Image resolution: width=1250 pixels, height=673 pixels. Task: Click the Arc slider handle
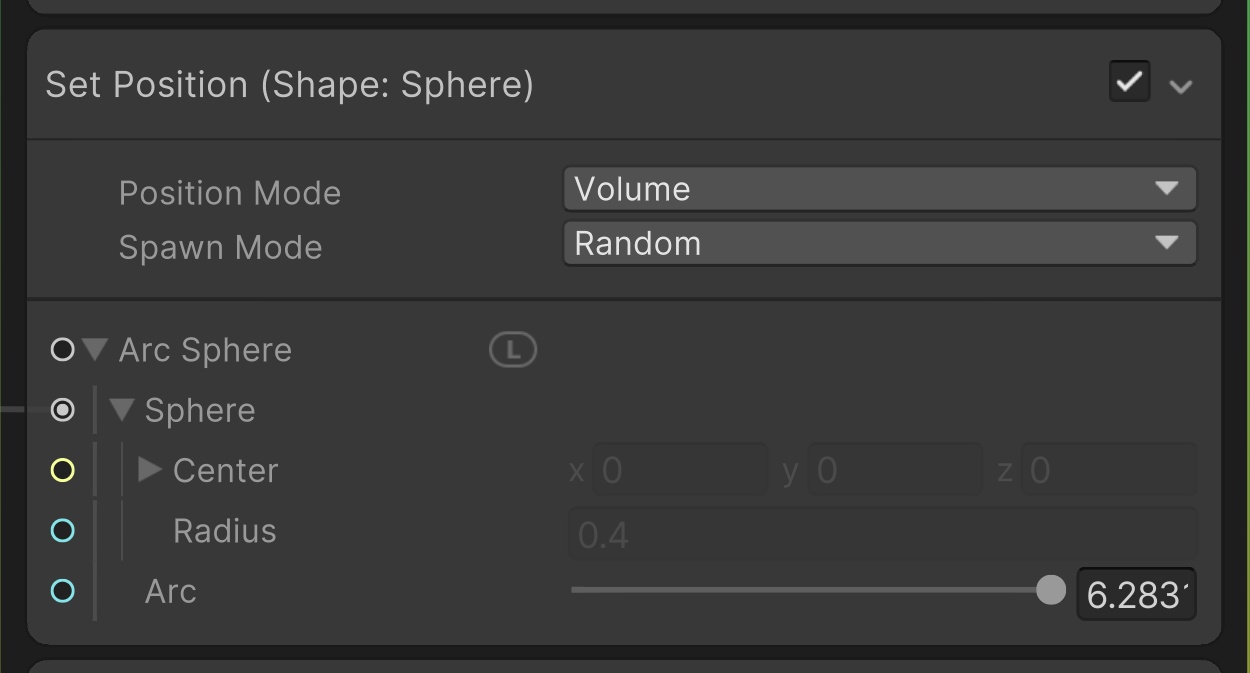coord(1051,590)
